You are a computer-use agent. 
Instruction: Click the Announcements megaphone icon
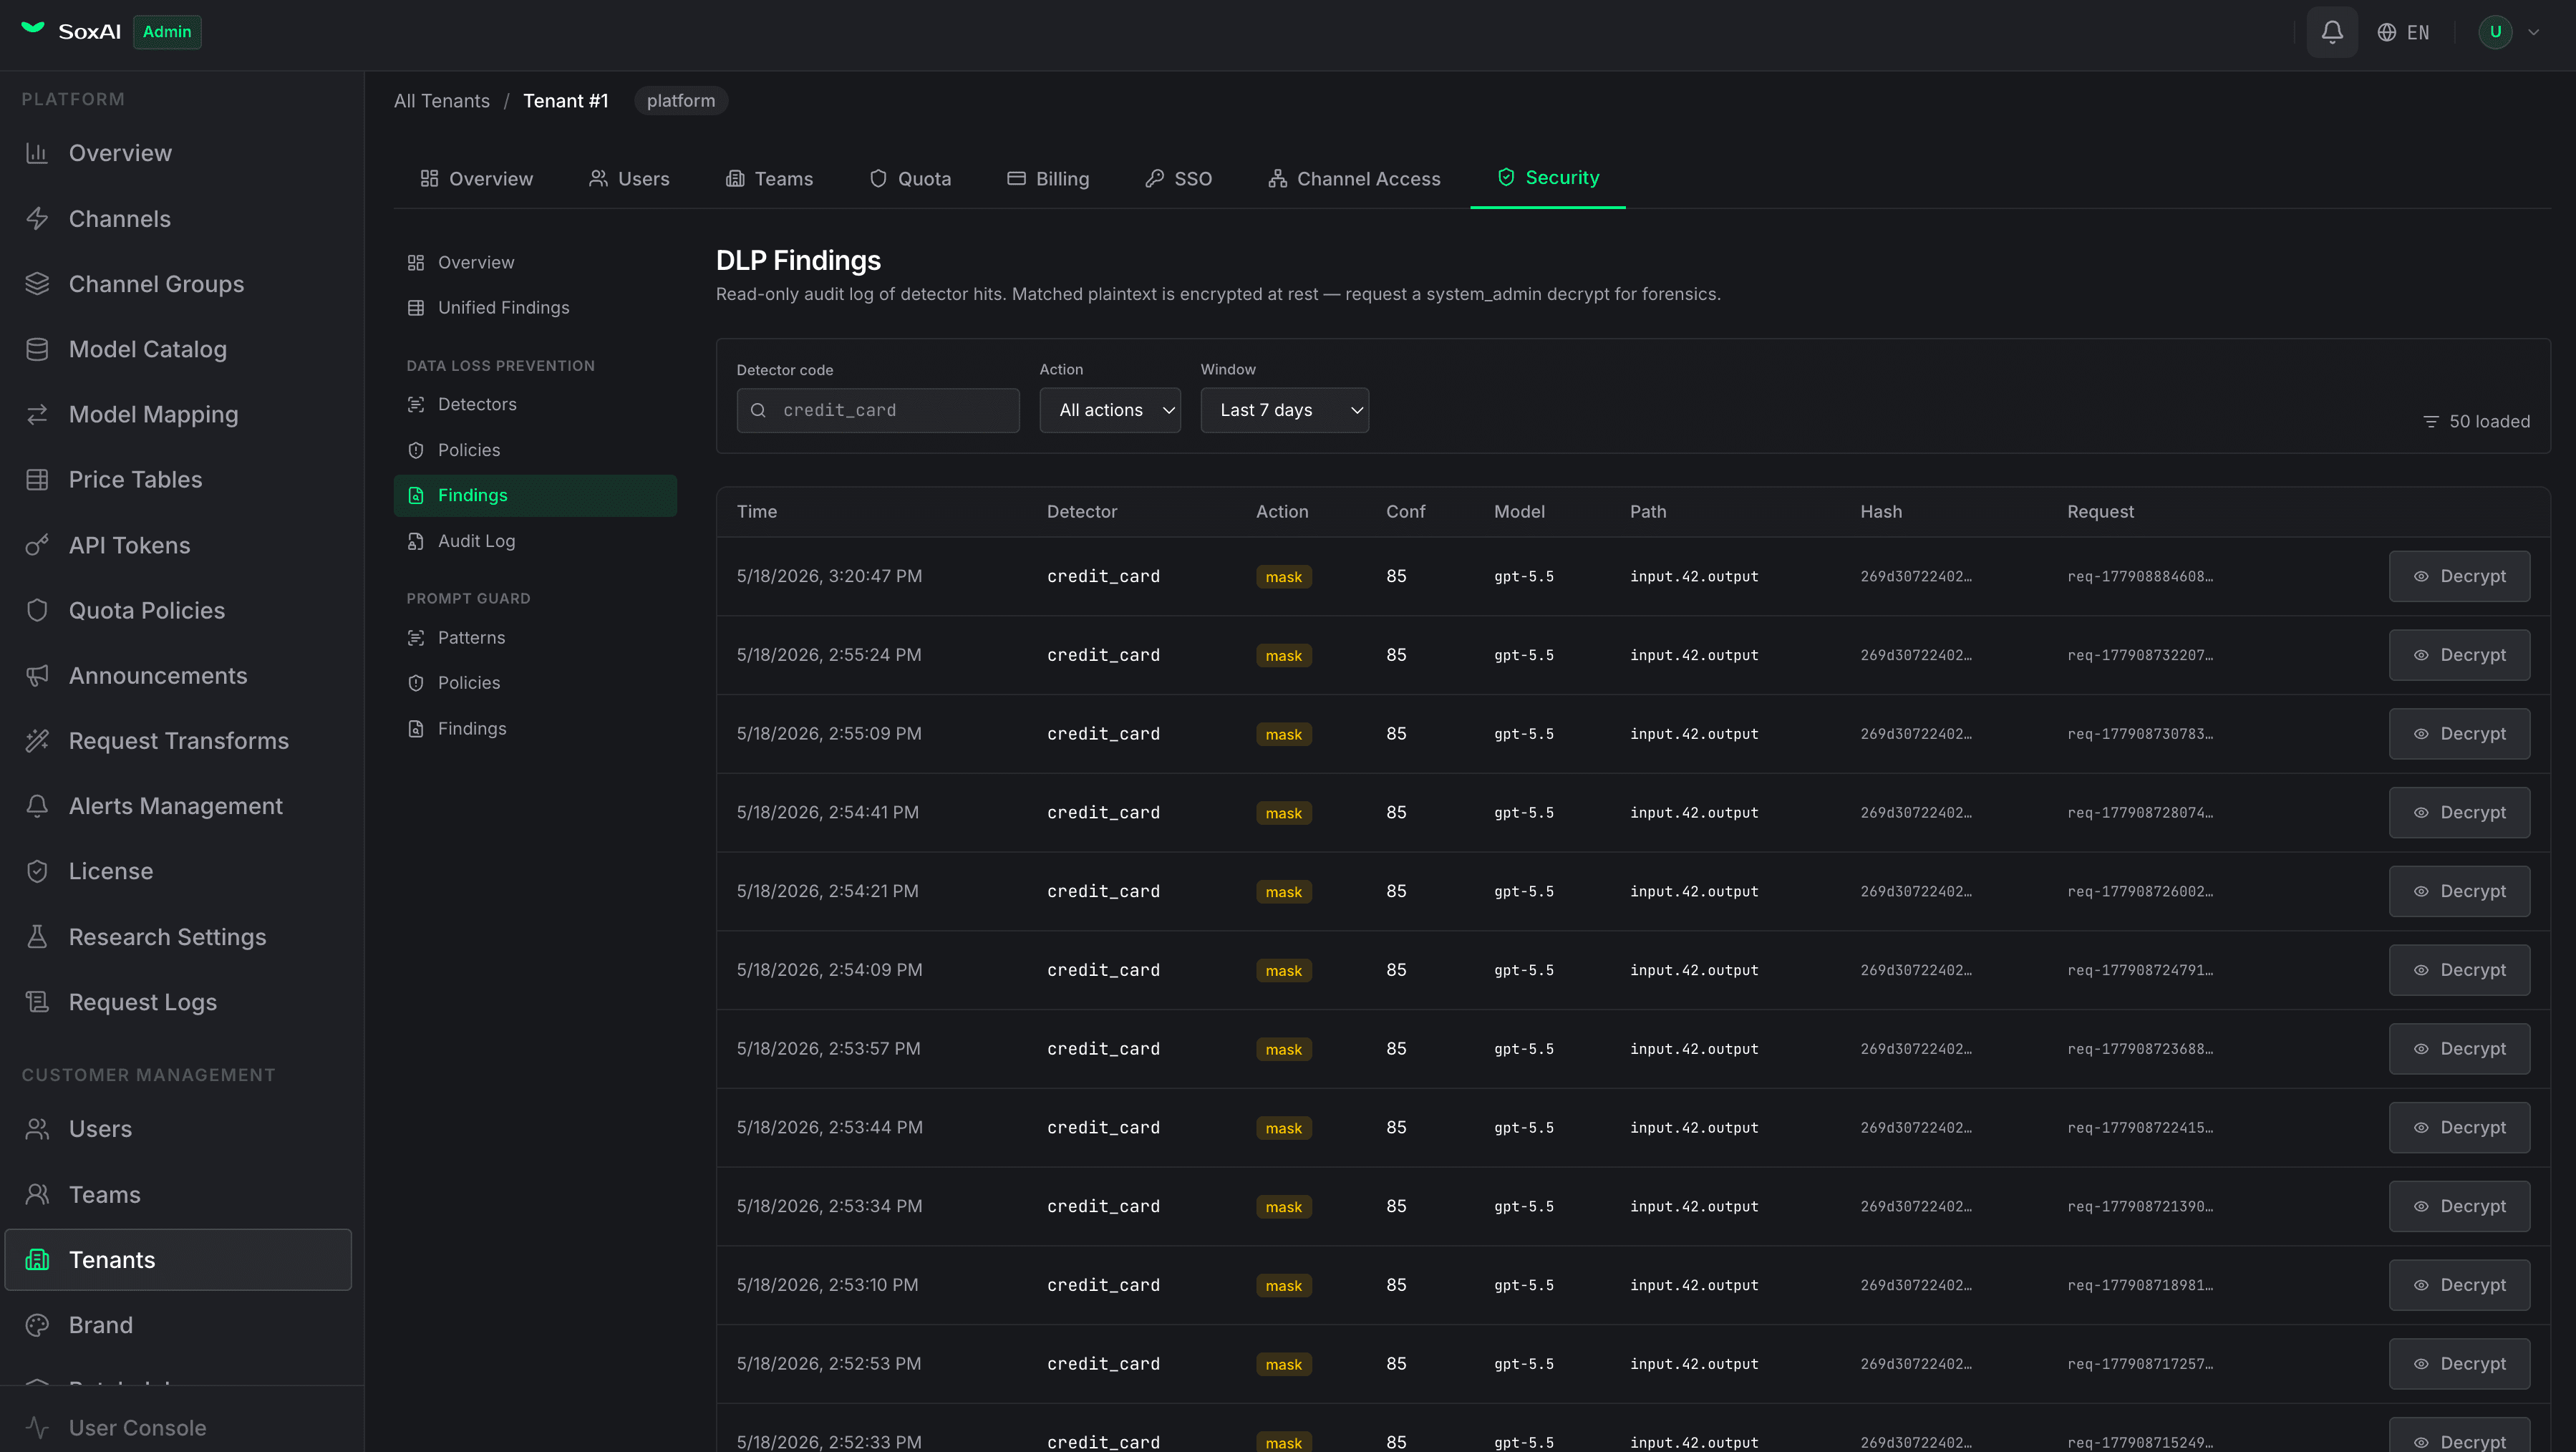37,676
